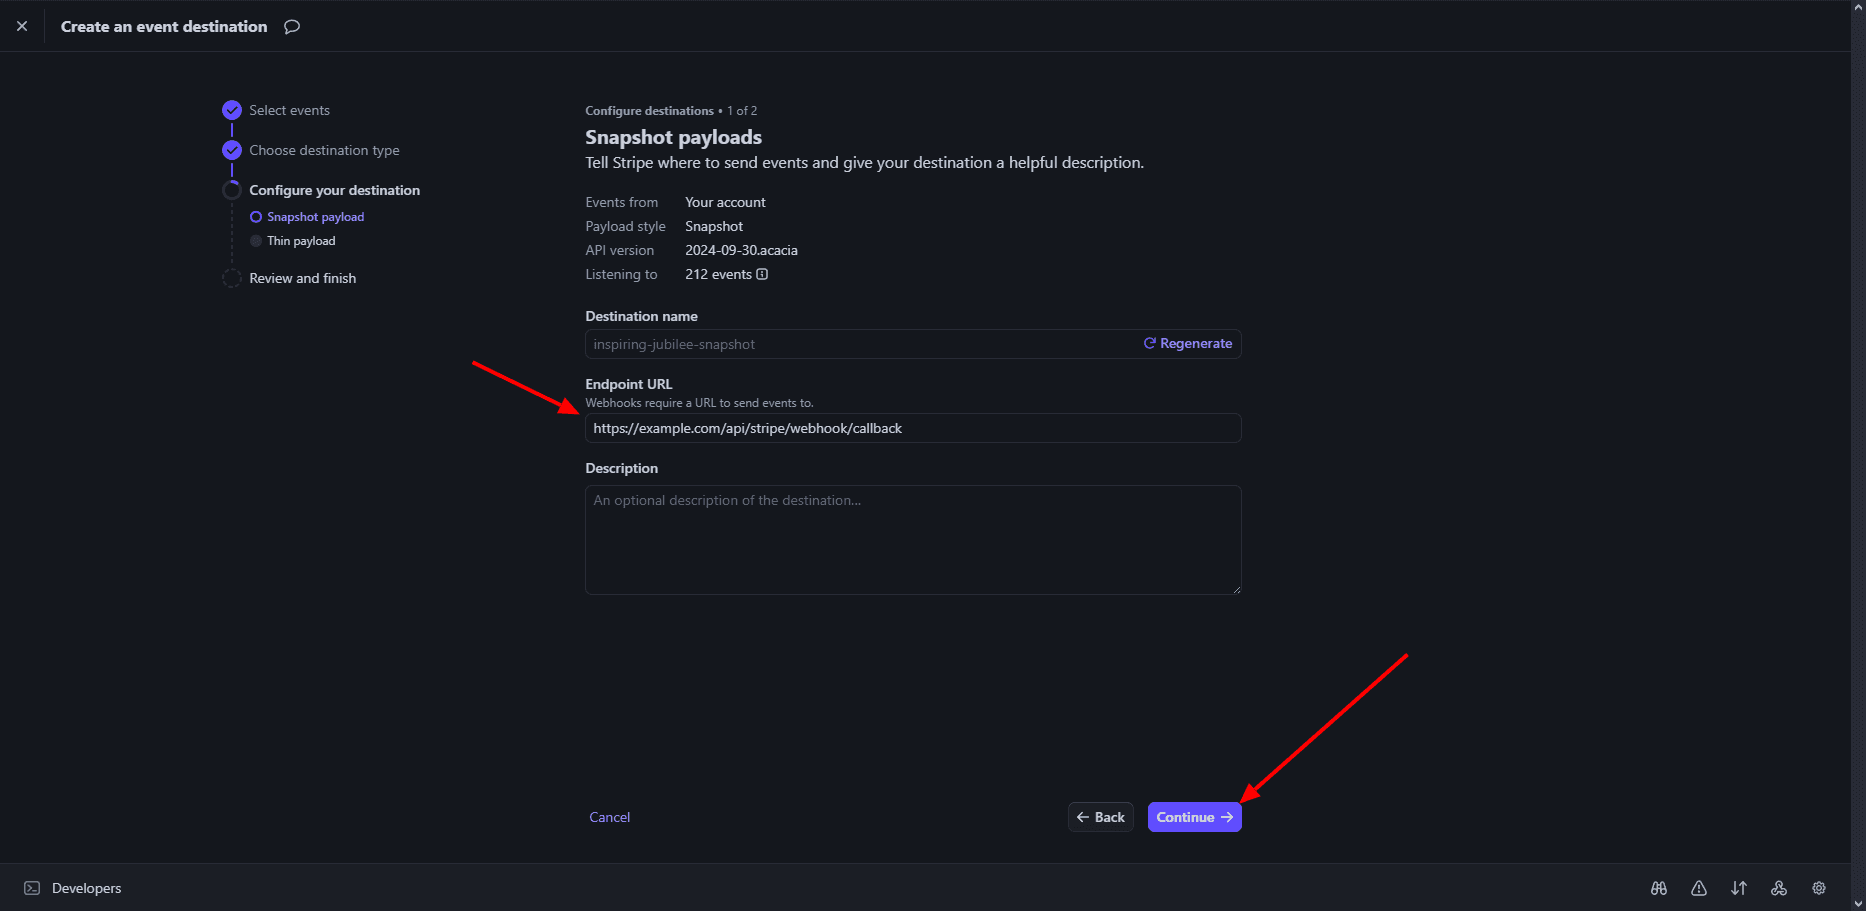Click the Continue button
The height and width of the screenshot is (911, 1866).
point(1193,817)
